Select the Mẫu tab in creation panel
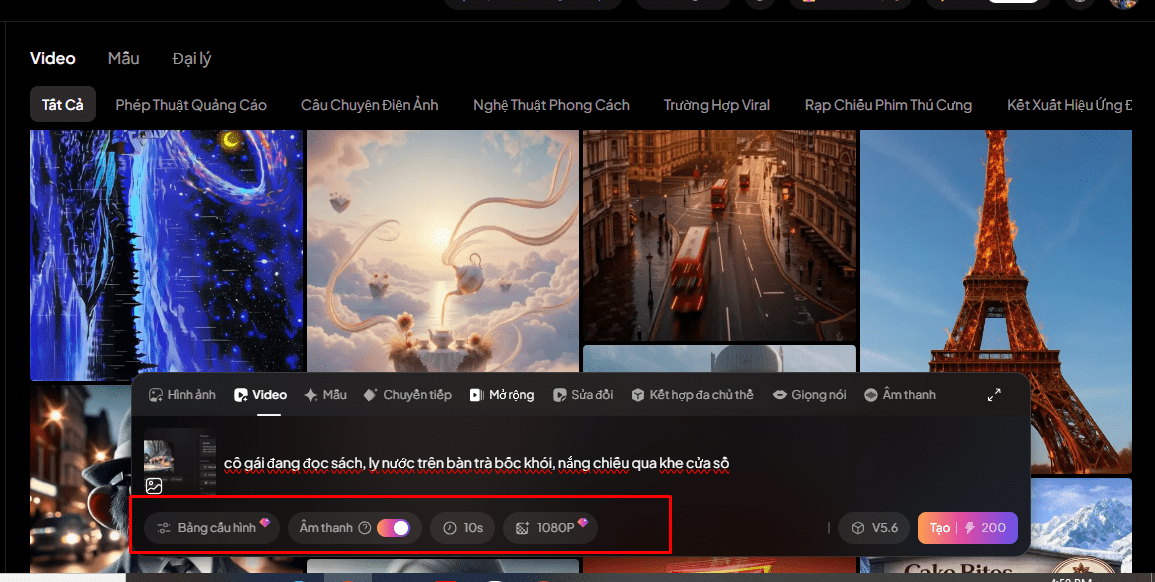 [x=326, y=395]
